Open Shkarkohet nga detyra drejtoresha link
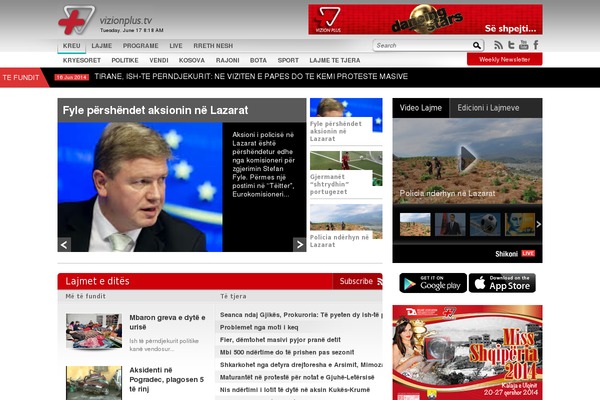The height and width of the screenshot is (400, 600). pyautogui.click(x=301, y=365)
